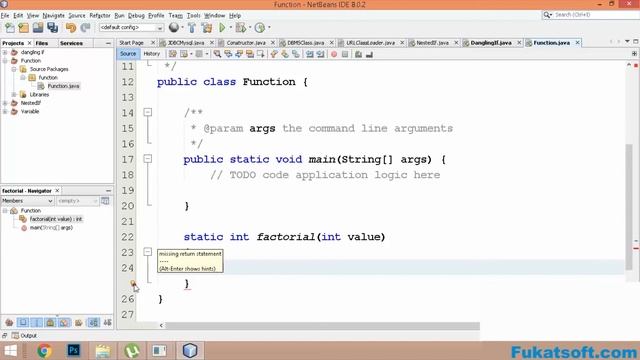Select factorial(int value) in Navigator
Image resolution: width=640 pixels, height=360 pixels.
point(56,219)
